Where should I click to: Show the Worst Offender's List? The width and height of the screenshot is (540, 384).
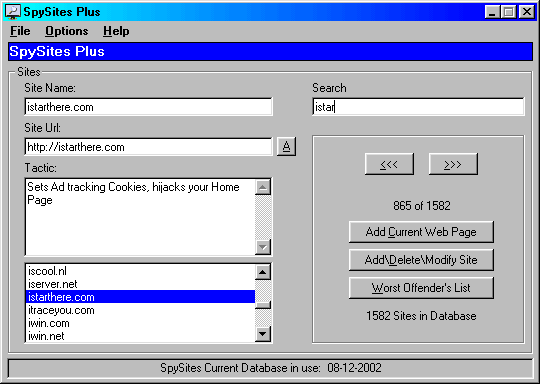(x=421, y=288)
